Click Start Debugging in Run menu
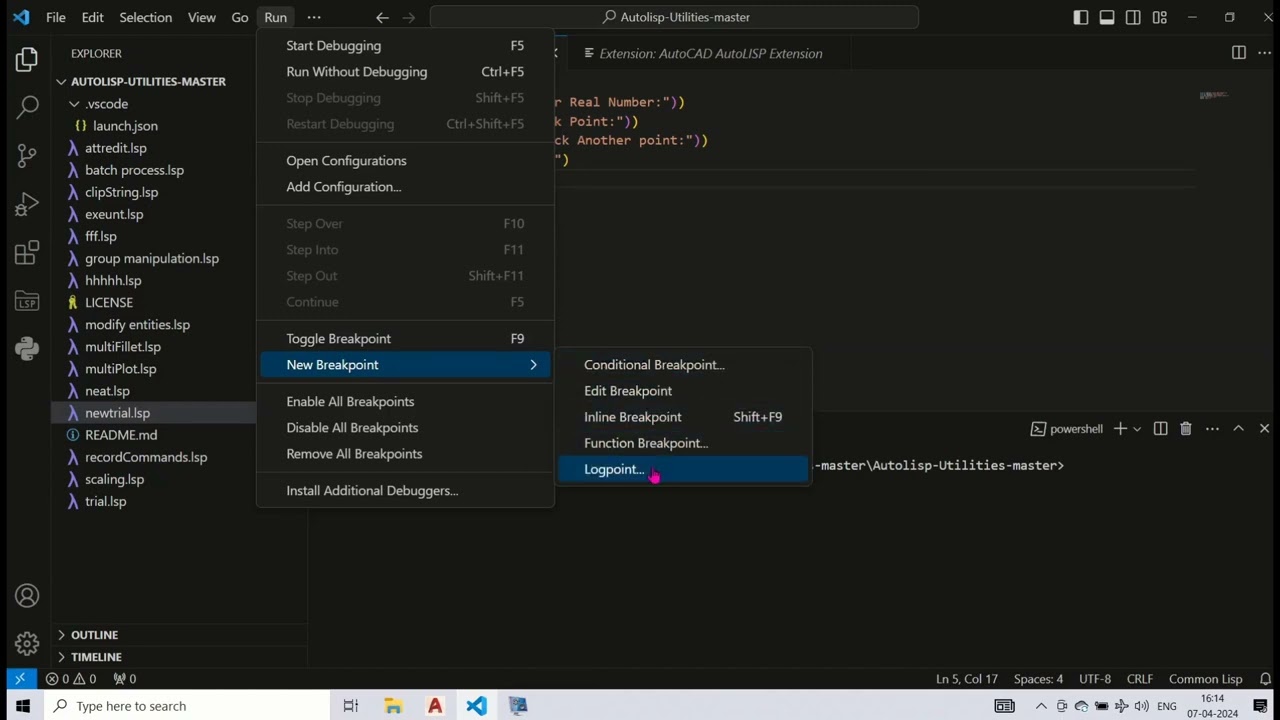1280x720 pixels. (x=405, y=46)
